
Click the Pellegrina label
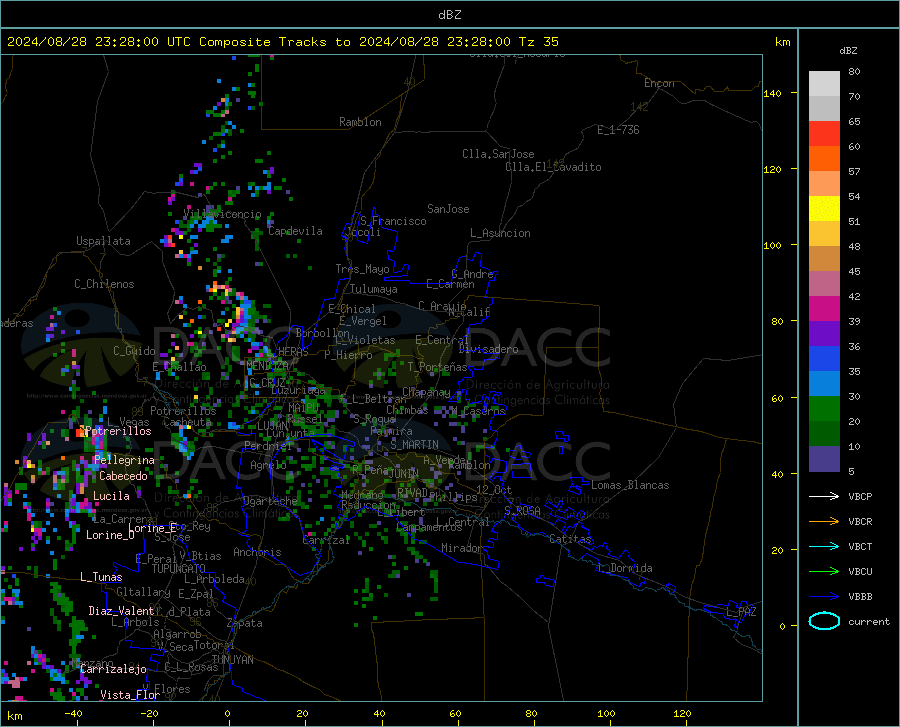point(125,460)
